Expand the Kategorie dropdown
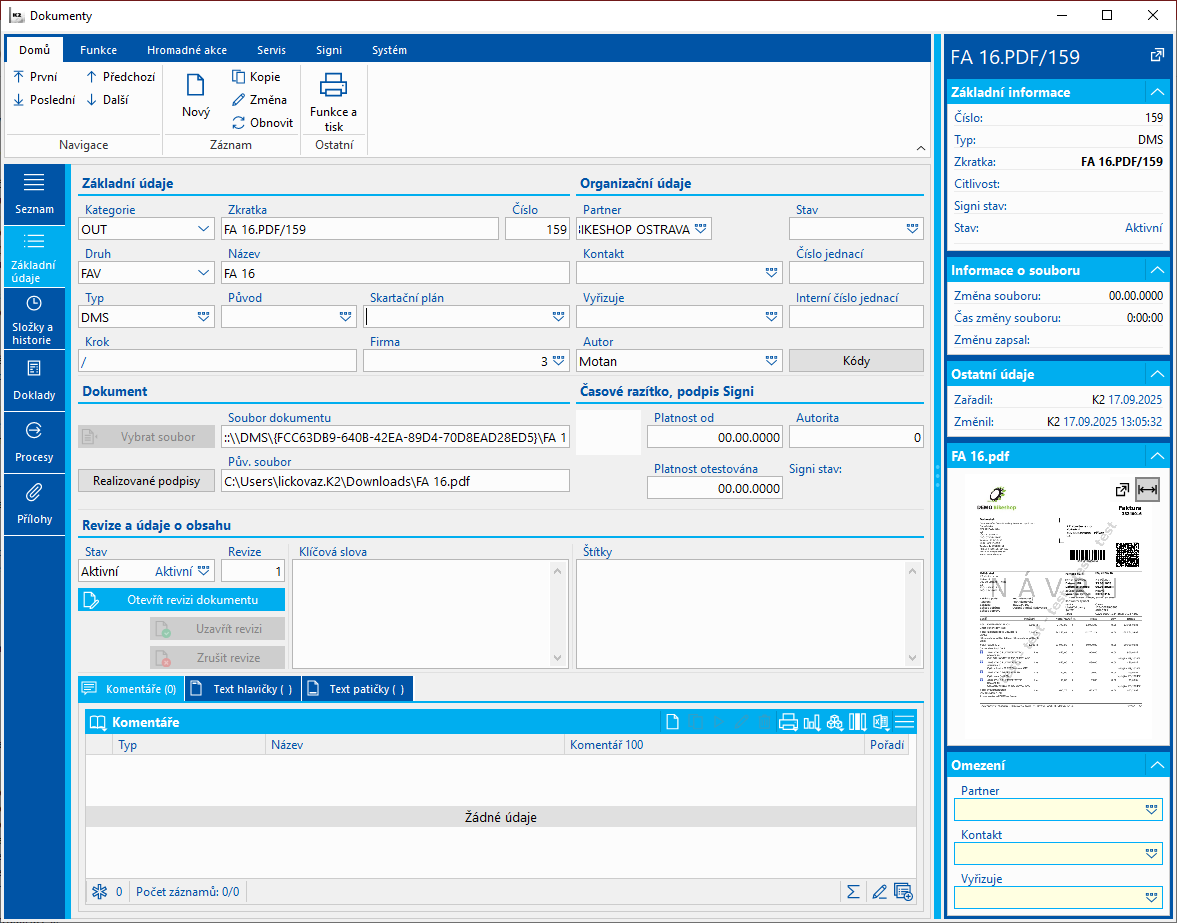The image size is (1177, 923). click(204, 229)
